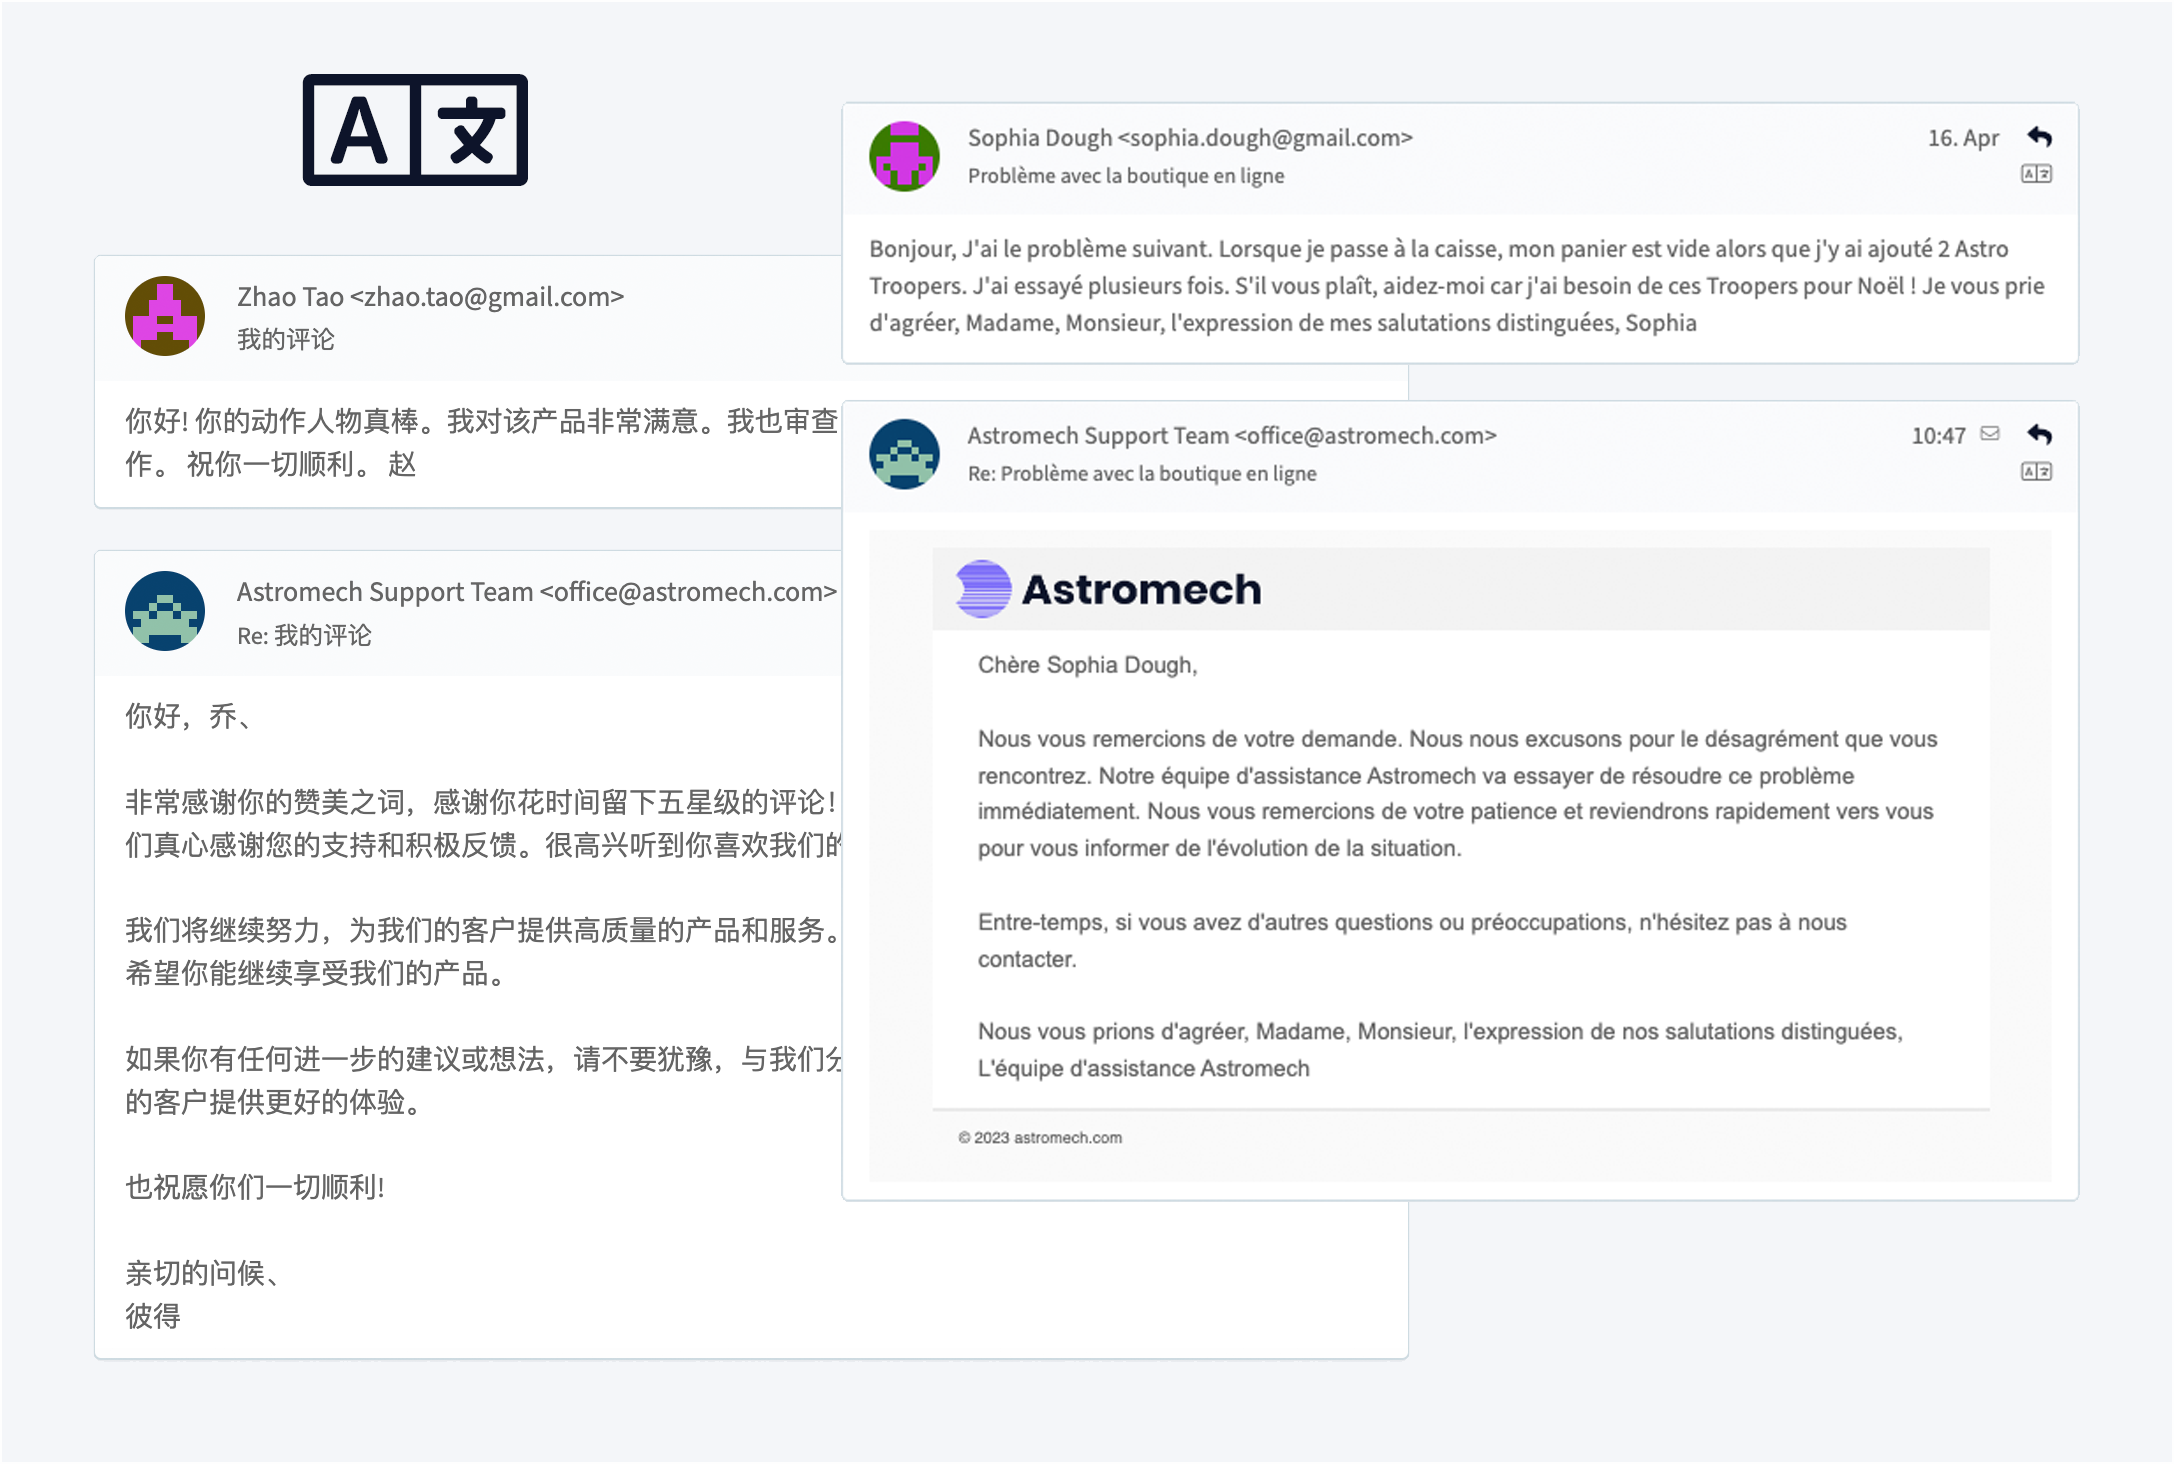Reply to Astromech Support Team French email
Screen dimensions: 2174x1464
click(2039, 434)
